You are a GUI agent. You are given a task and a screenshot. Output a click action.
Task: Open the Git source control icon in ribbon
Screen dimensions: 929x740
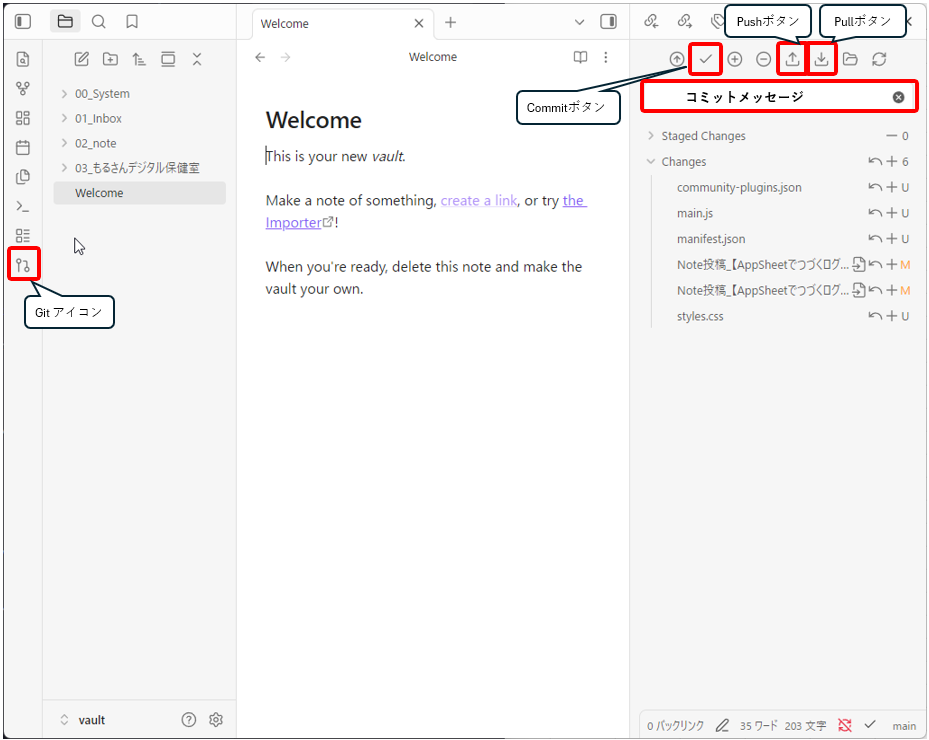pos(23,265)
